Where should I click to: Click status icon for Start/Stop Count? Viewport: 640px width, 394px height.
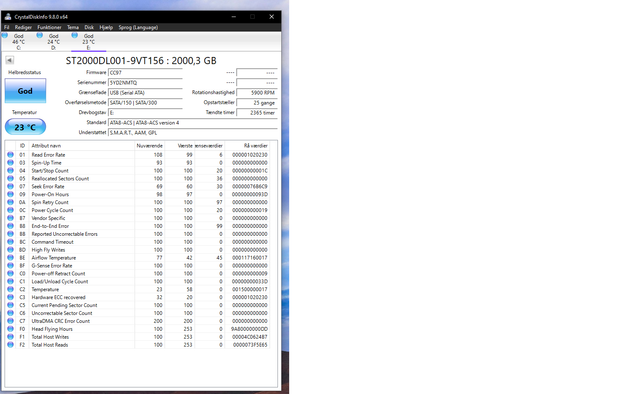pos(10,171)
